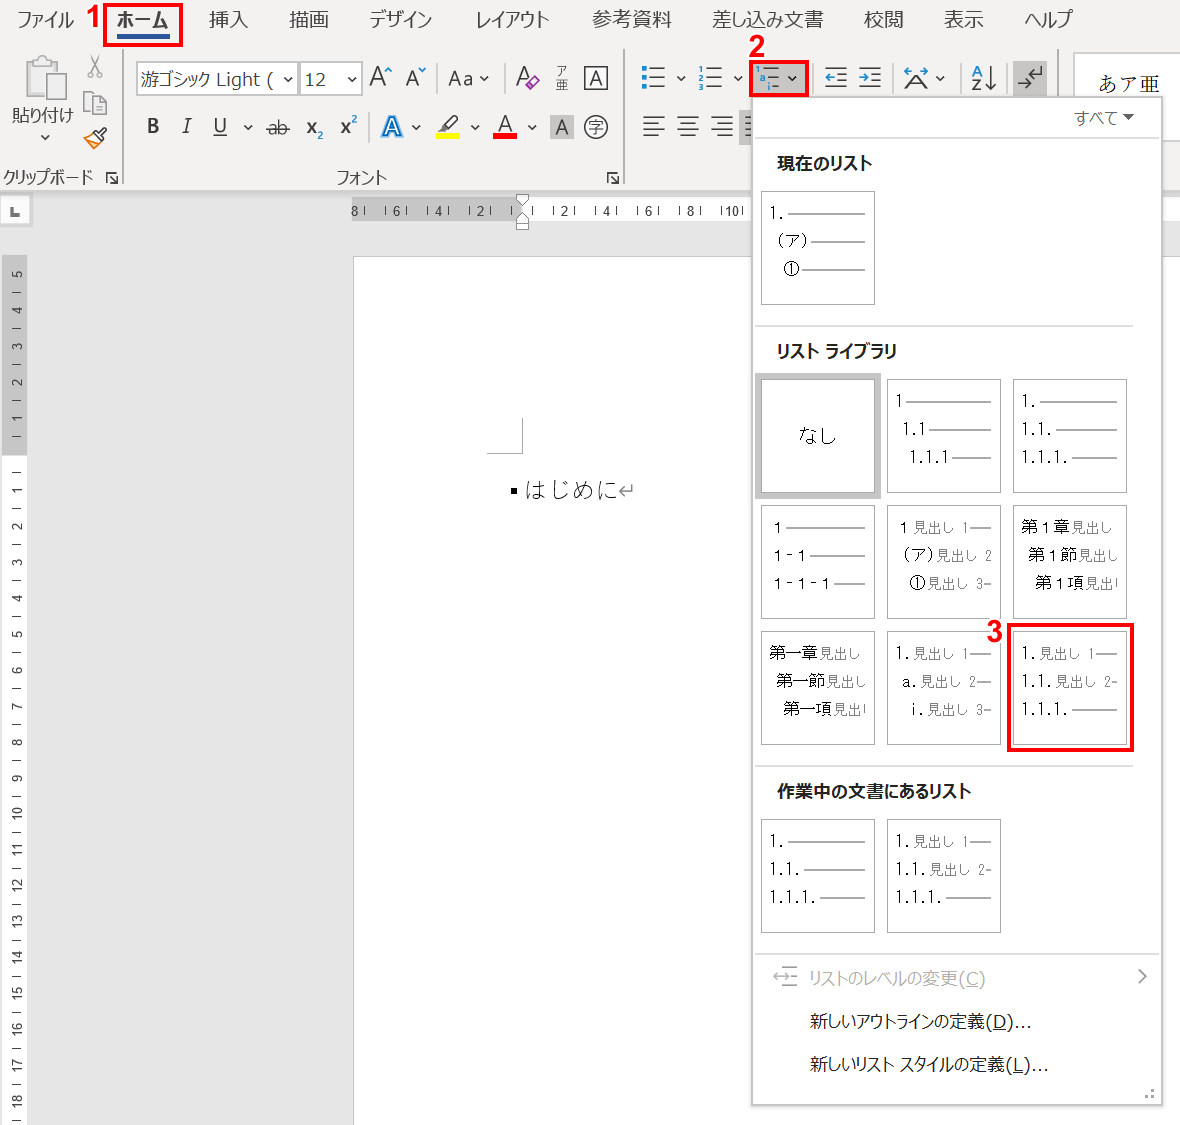
Task: Open the text effects dropdown arrow
Action: (416, 127)
